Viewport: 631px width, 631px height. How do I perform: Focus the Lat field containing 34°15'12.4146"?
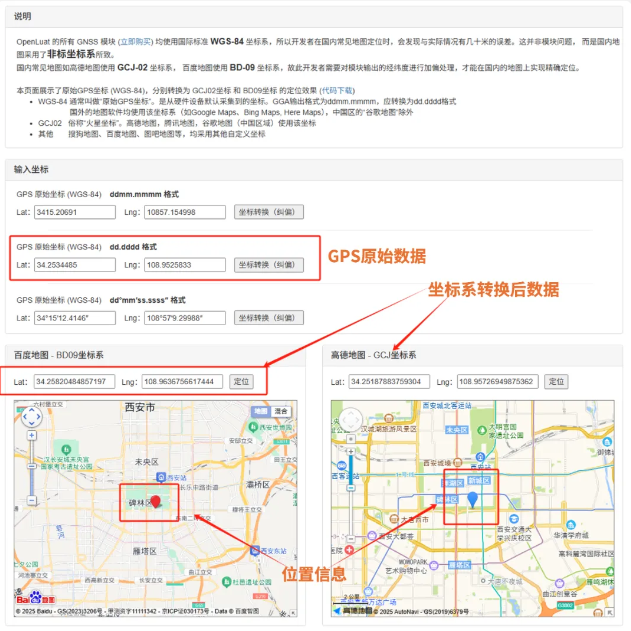[75, 318]
